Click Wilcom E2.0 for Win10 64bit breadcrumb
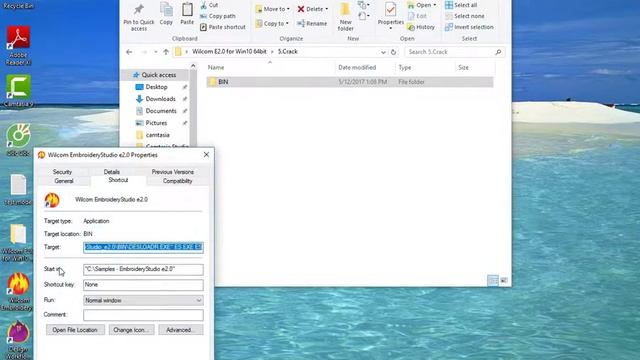 [x=229, y=52]
